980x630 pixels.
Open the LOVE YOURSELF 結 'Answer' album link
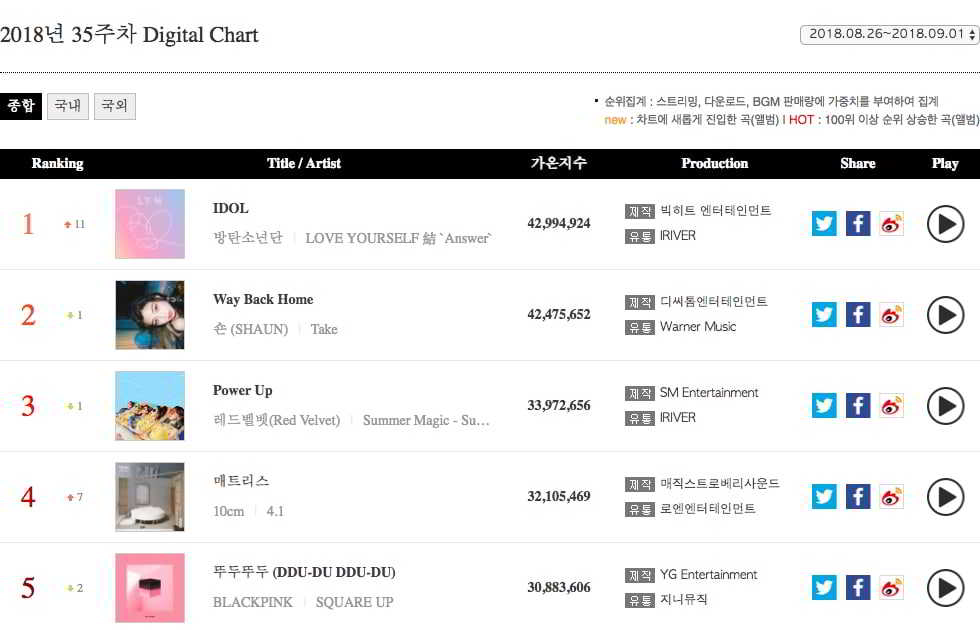[398, 238]
